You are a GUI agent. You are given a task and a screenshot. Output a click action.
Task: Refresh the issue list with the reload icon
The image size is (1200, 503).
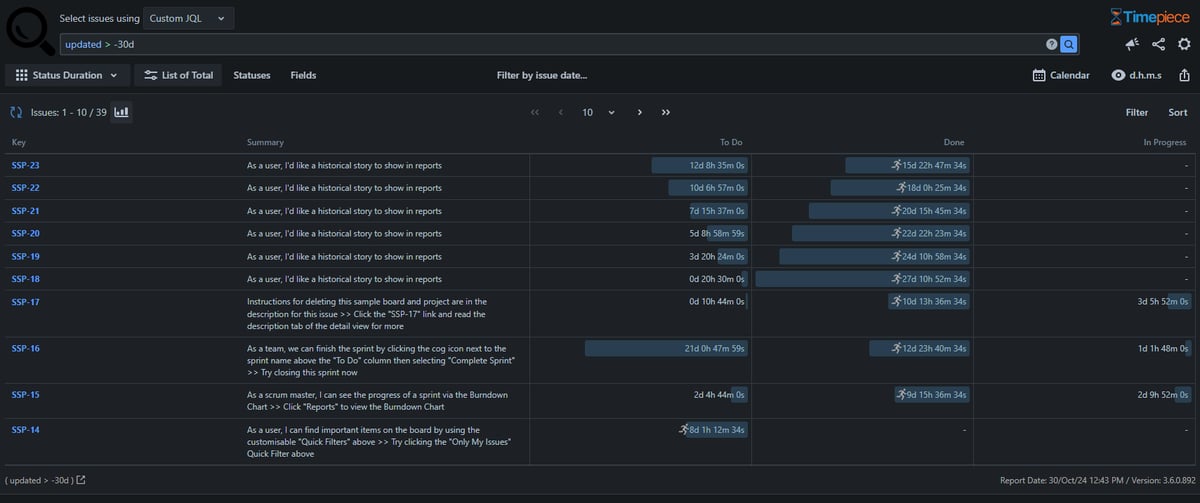pyautogui.click(x=16, y=113)
